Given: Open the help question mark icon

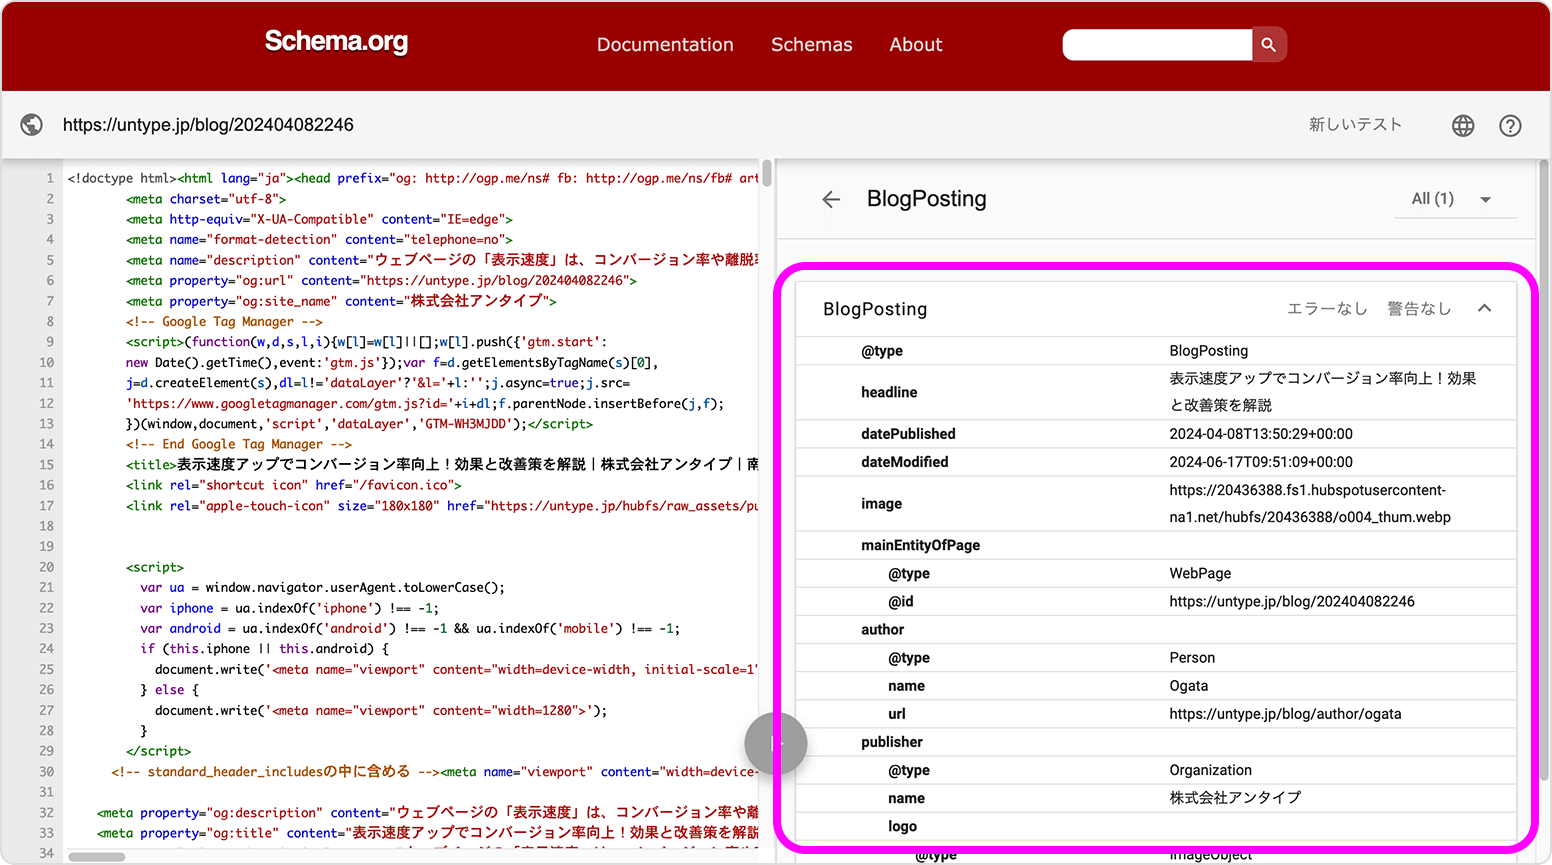Looking at the screenshot, I should click(1510, 125).
